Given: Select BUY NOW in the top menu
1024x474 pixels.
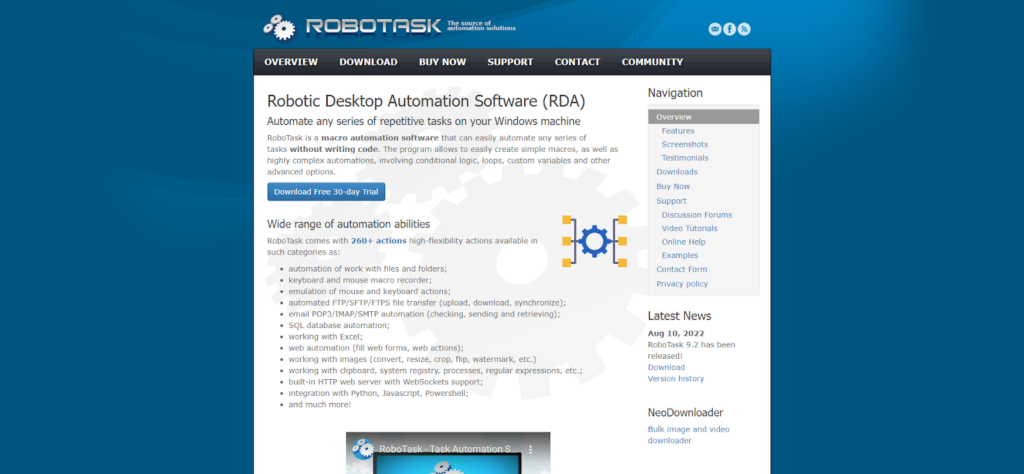Looking at the screenshot, I should point(442,62).
